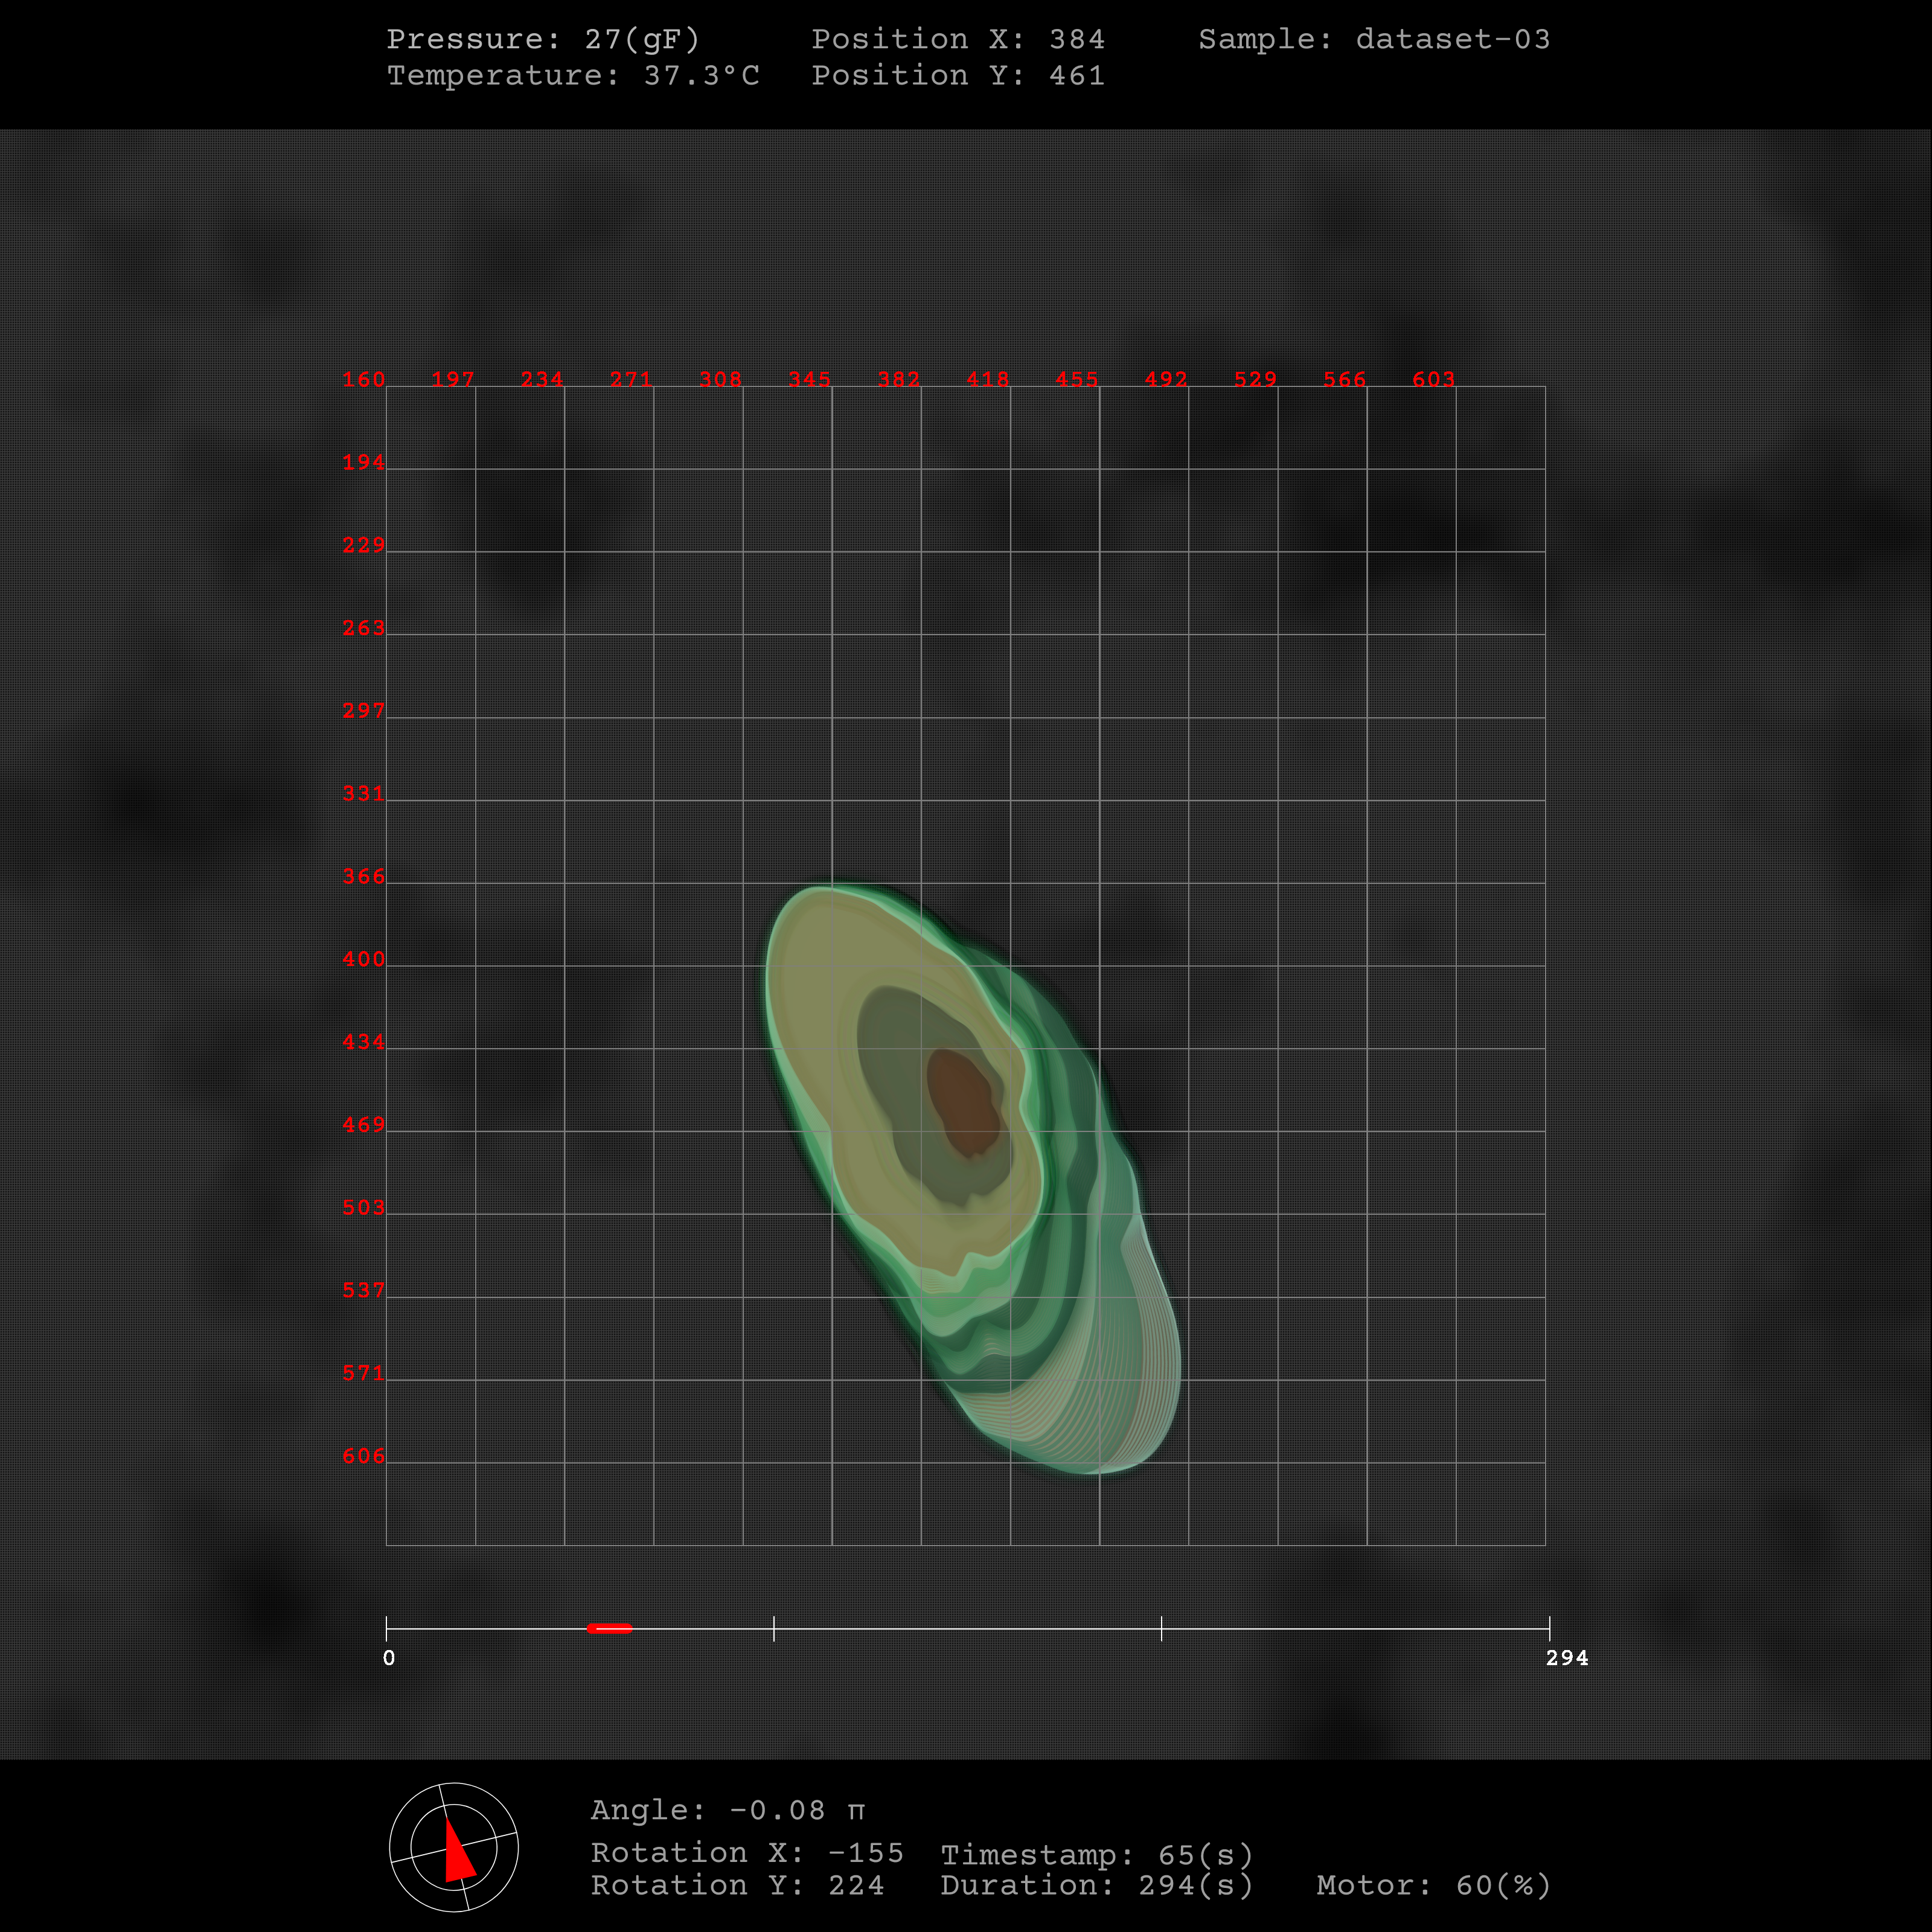
Task: Click the red Y-axis label 400
Action: pyautogui.click(x=363, y=959)
